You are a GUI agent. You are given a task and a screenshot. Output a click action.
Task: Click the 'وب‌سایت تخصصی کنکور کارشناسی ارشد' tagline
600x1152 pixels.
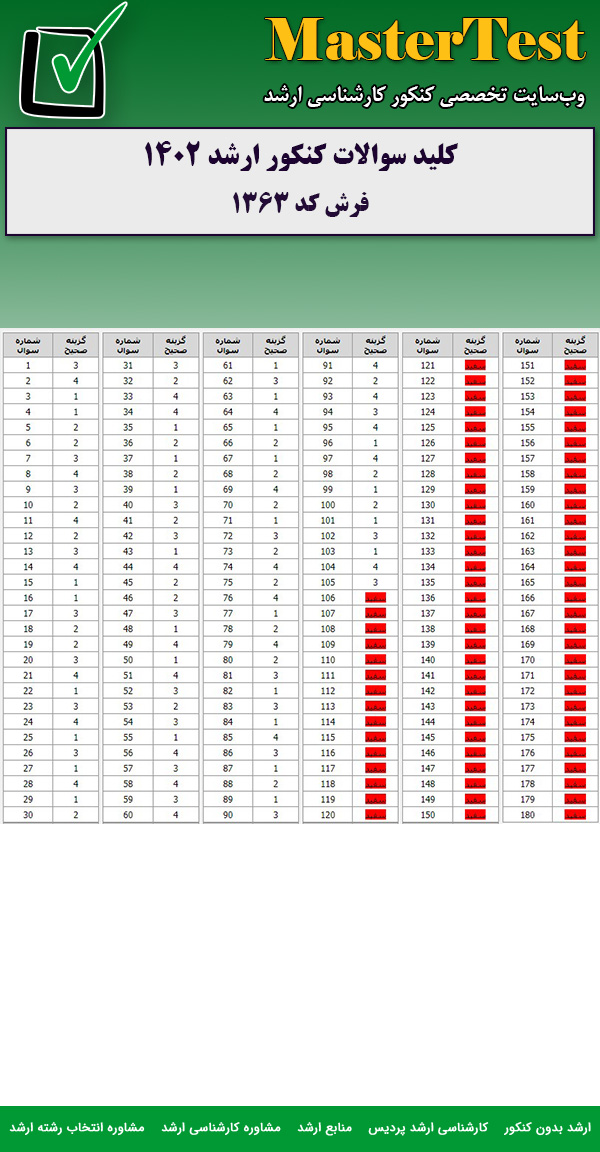pyautogui.click(x=424, y=95)
